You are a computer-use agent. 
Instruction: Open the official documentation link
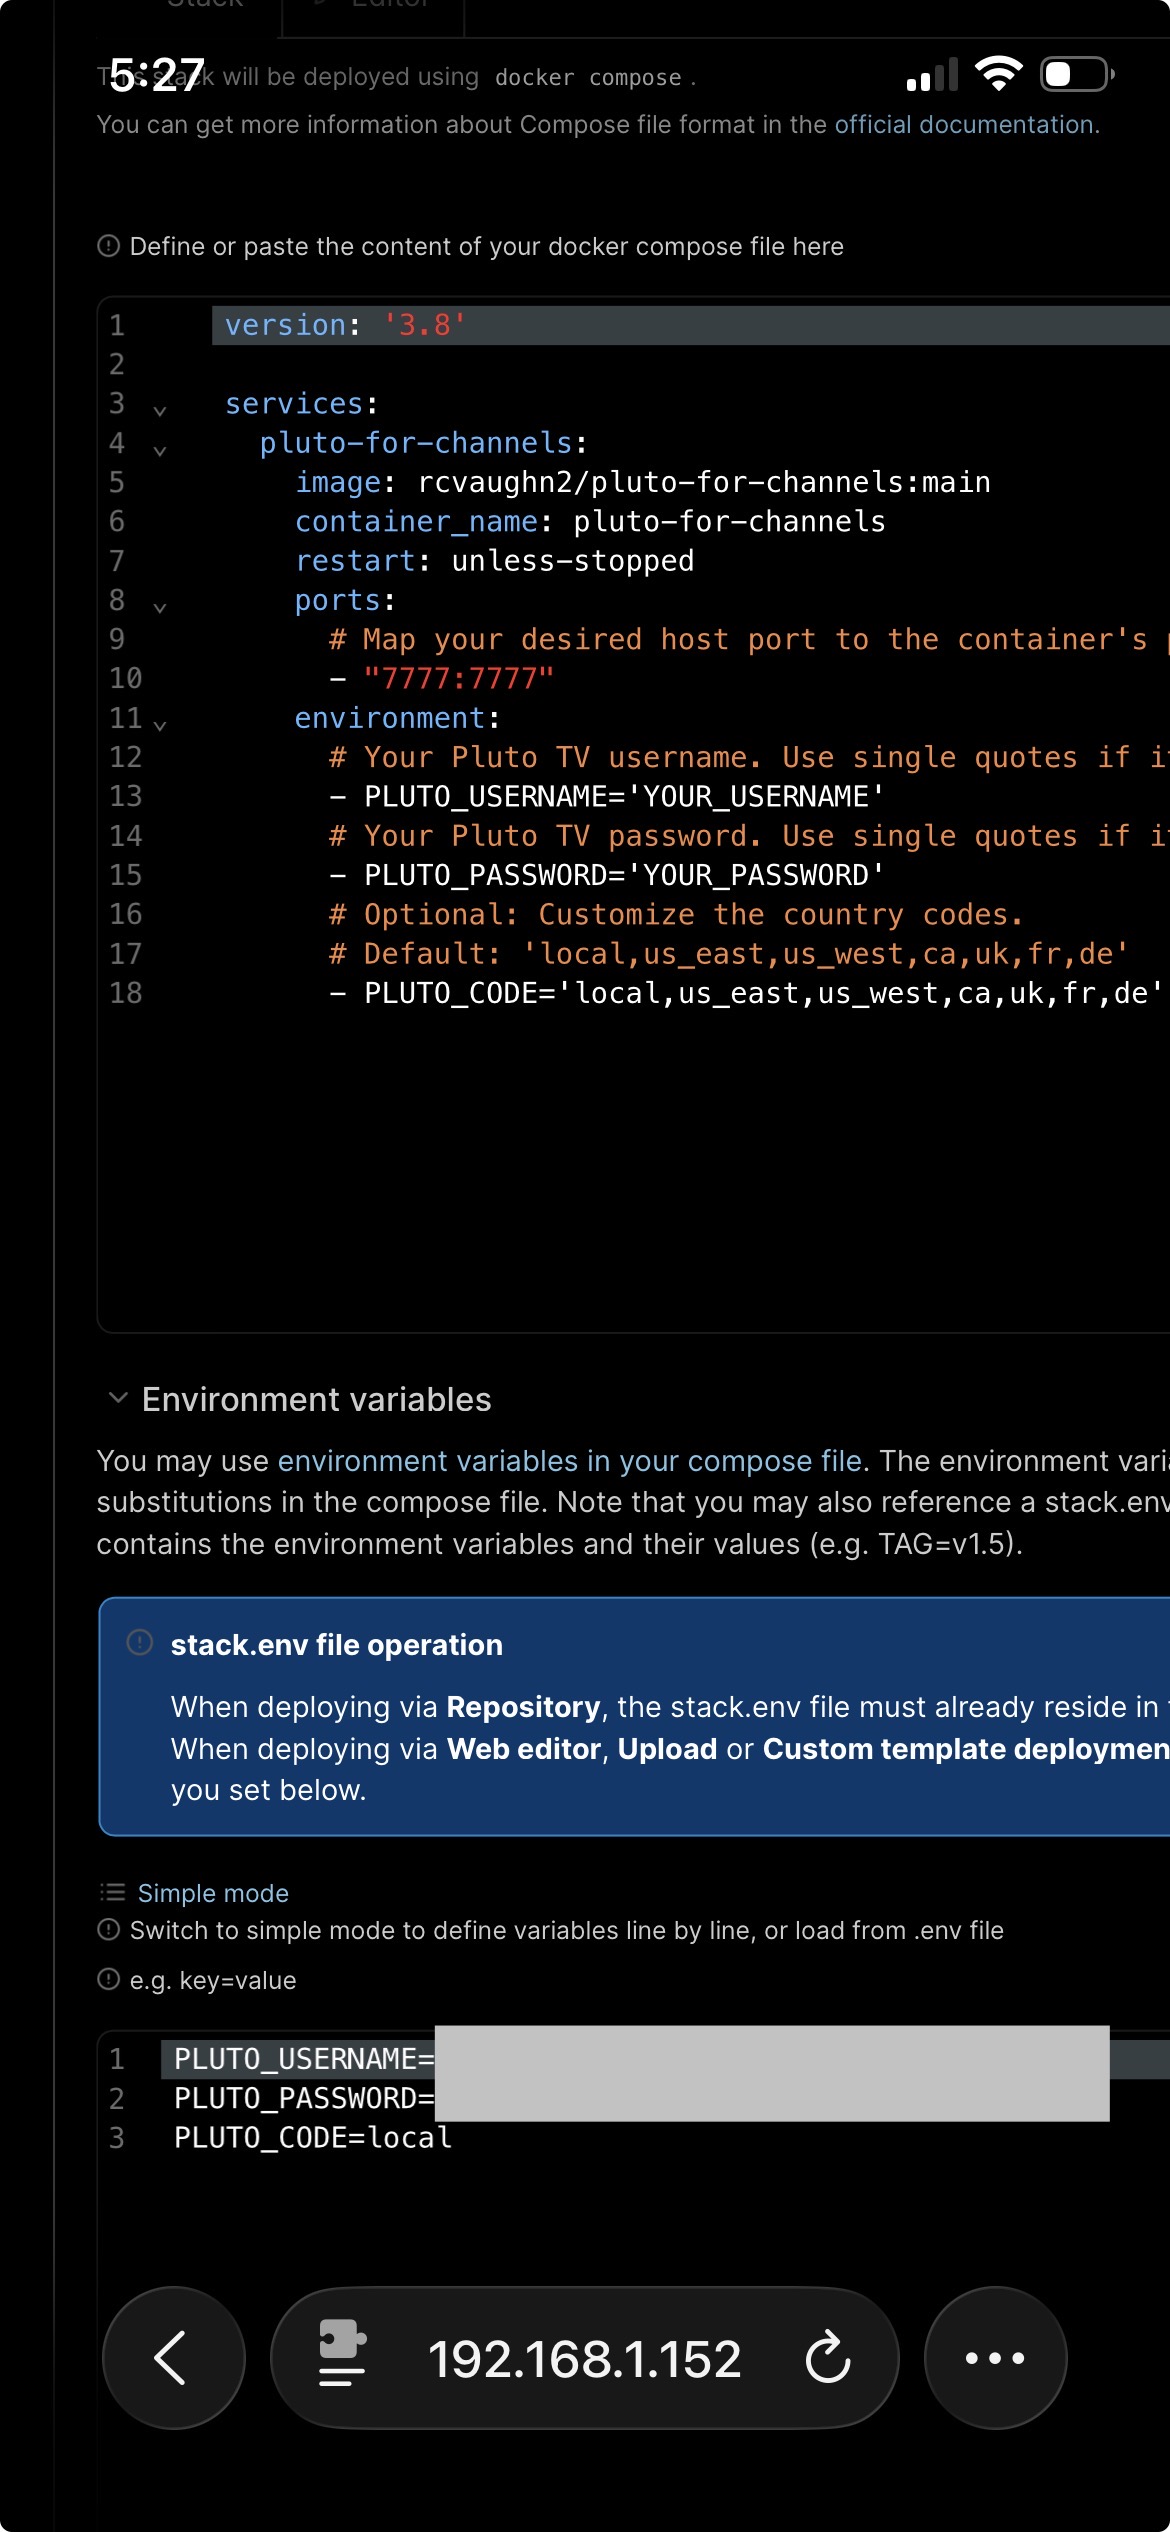[x=965, y=125]
